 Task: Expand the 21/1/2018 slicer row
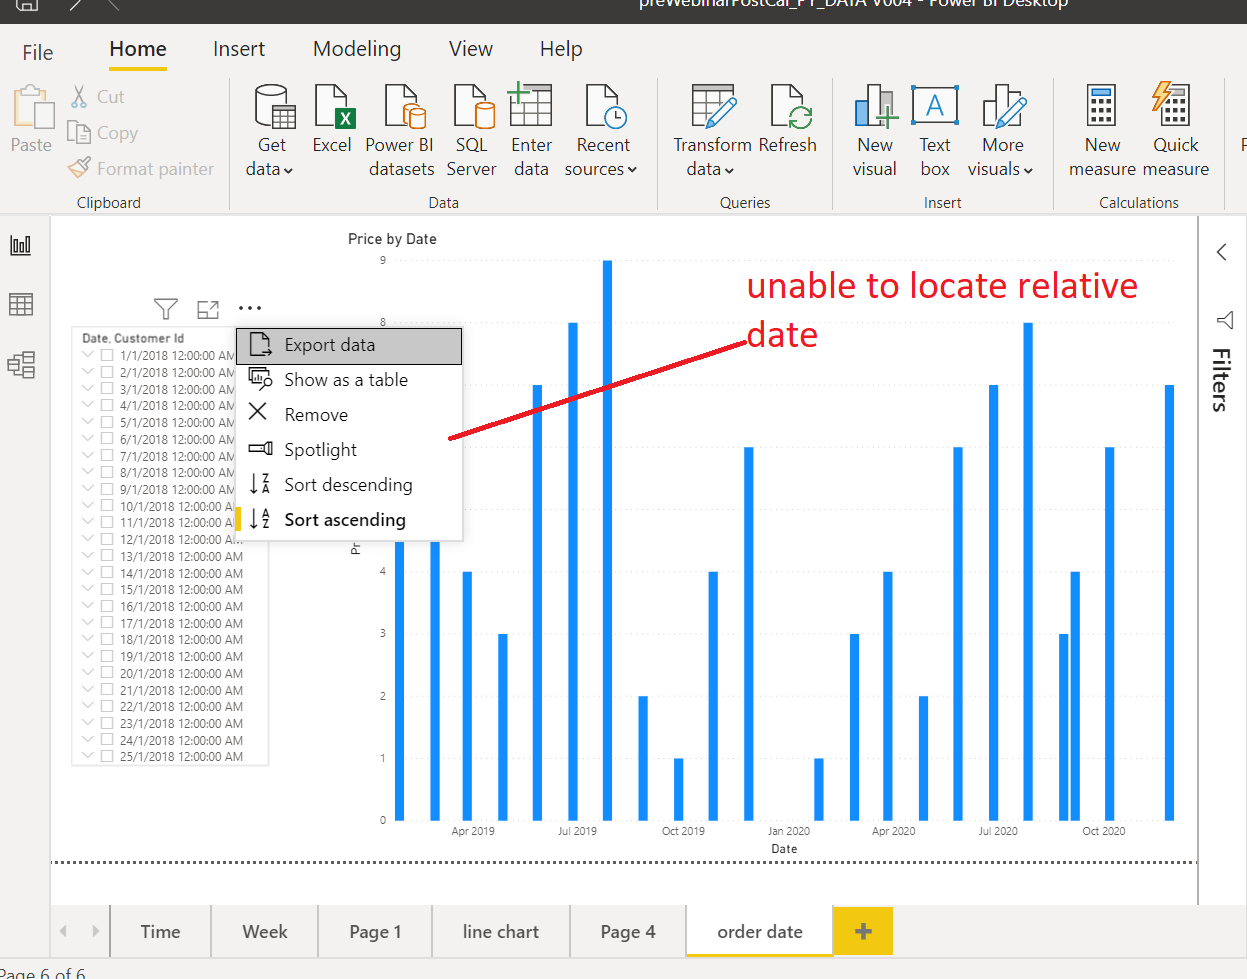[88, 690]
